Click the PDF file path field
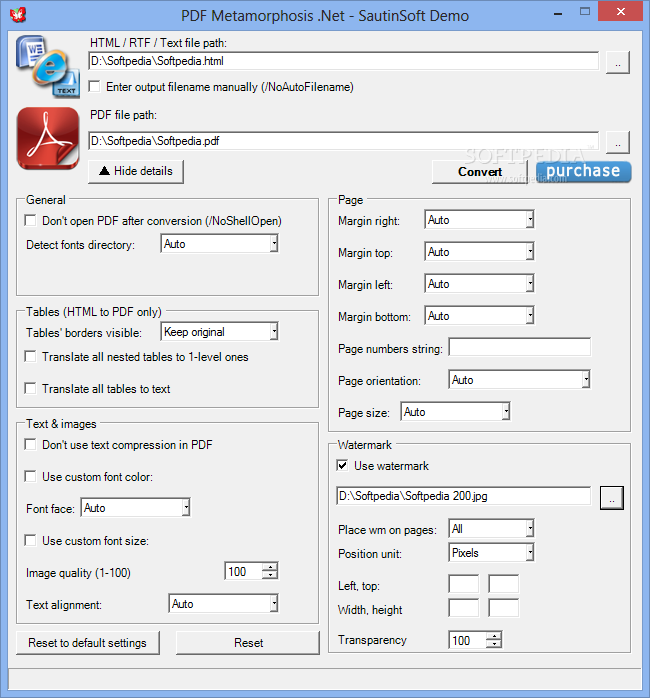 tap(343, 141)
